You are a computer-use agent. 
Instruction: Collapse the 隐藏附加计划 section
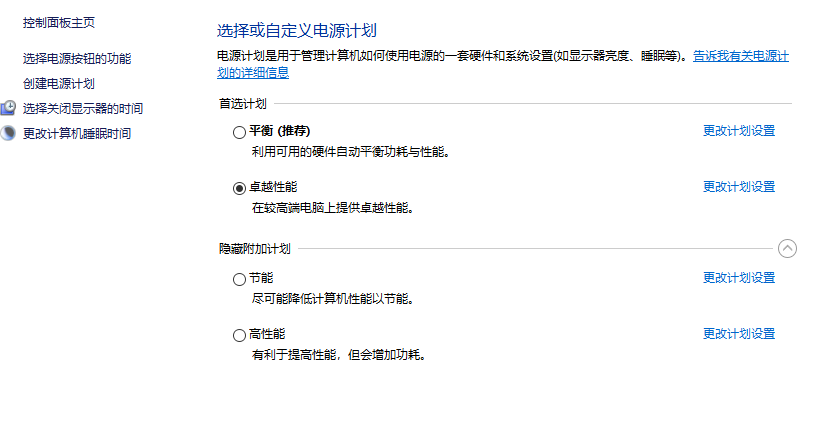coord(787,249)
